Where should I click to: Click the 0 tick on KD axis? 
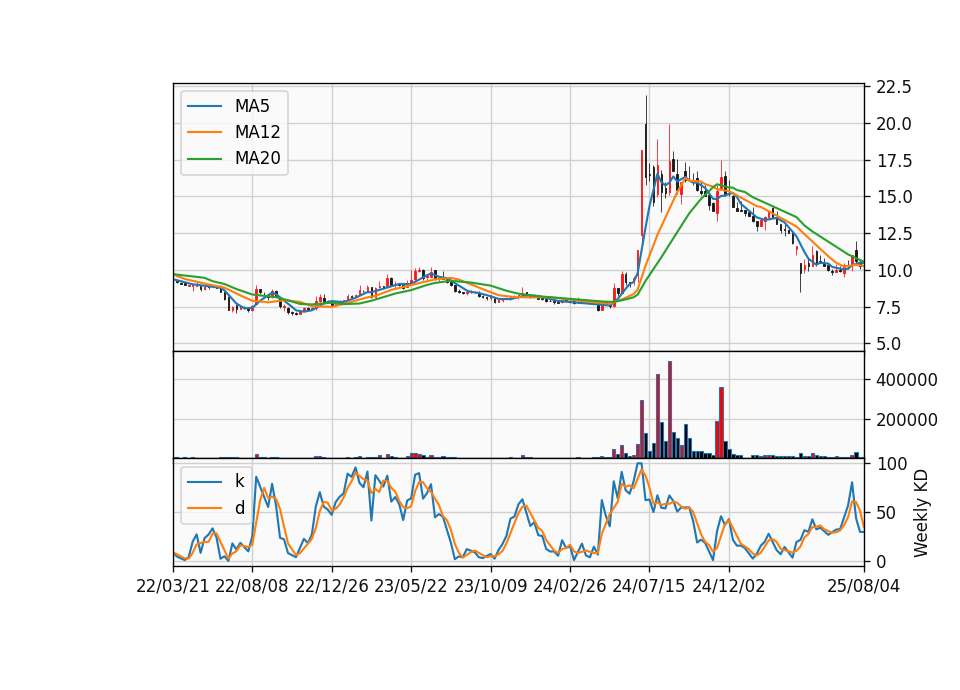tap(880, 561)
